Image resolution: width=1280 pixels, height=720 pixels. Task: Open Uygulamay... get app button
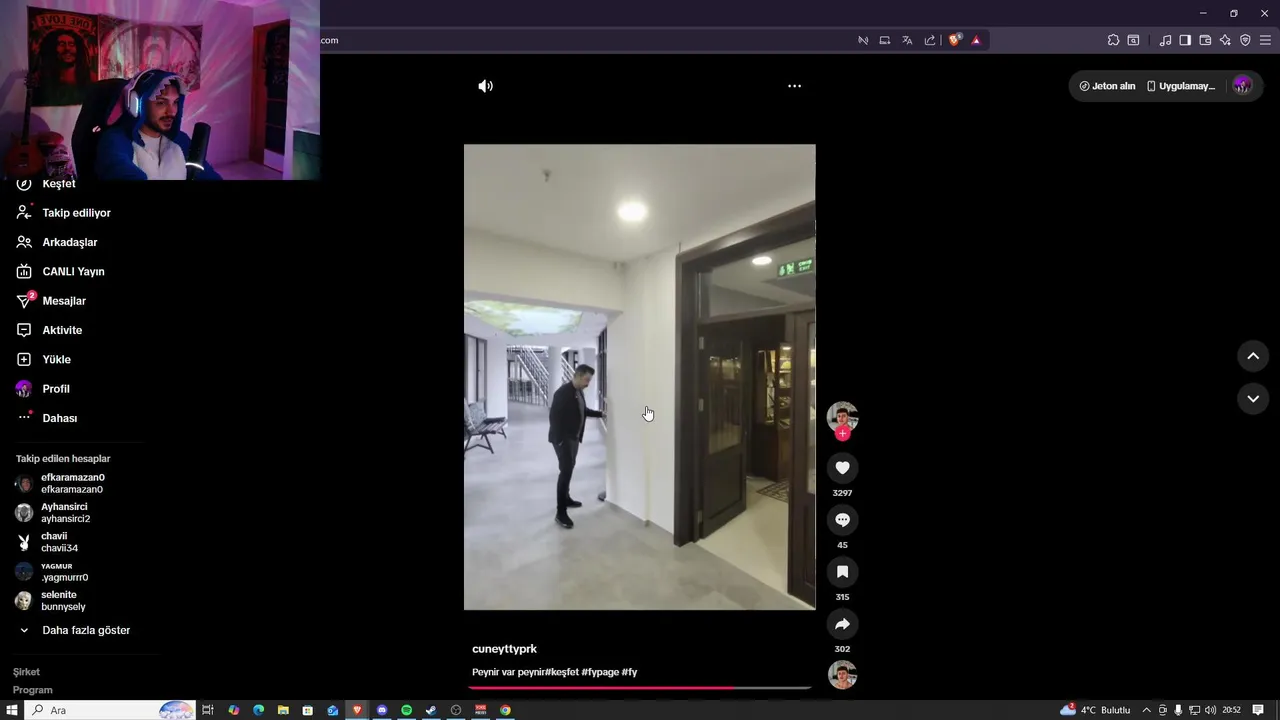[x=1181, y=86]
